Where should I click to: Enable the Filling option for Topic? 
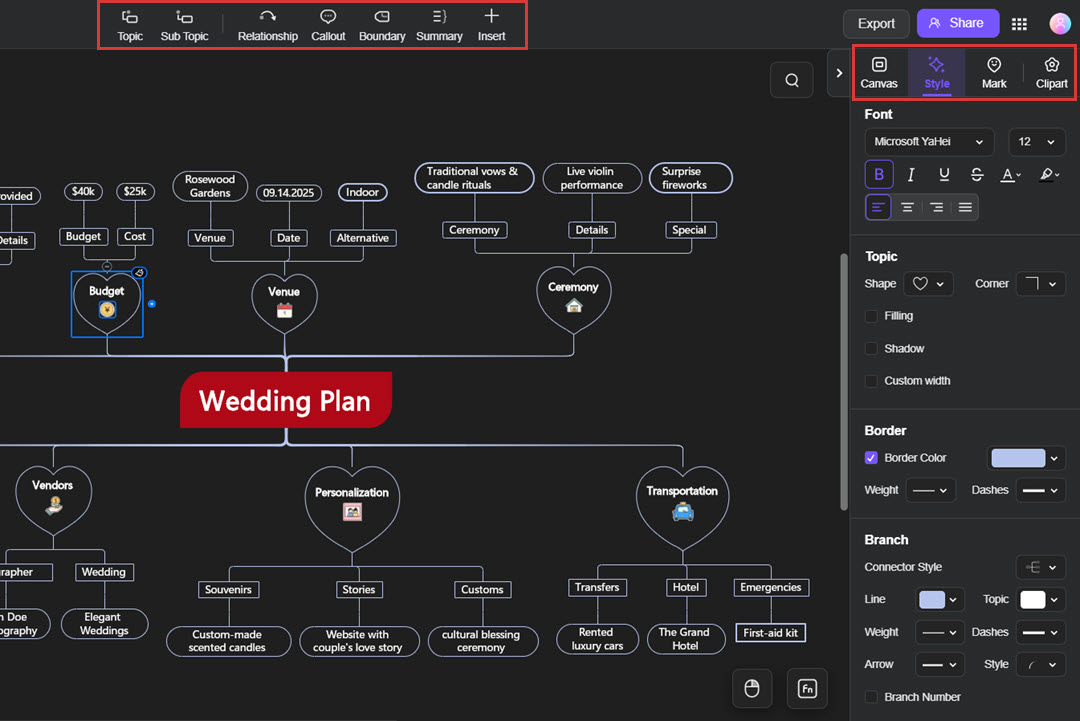871,316
